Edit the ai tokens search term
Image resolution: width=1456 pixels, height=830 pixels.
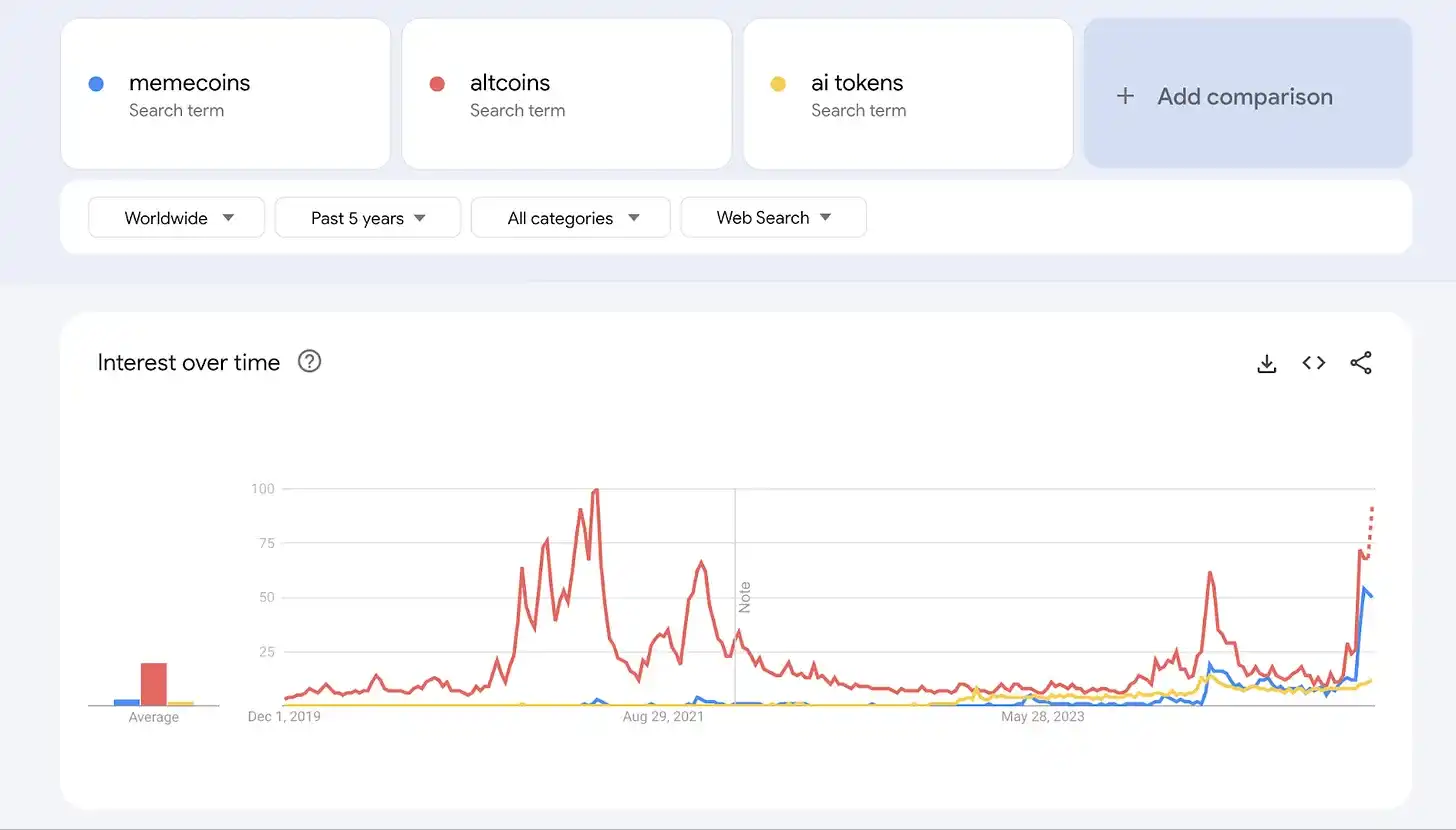[x=857, y=83]
